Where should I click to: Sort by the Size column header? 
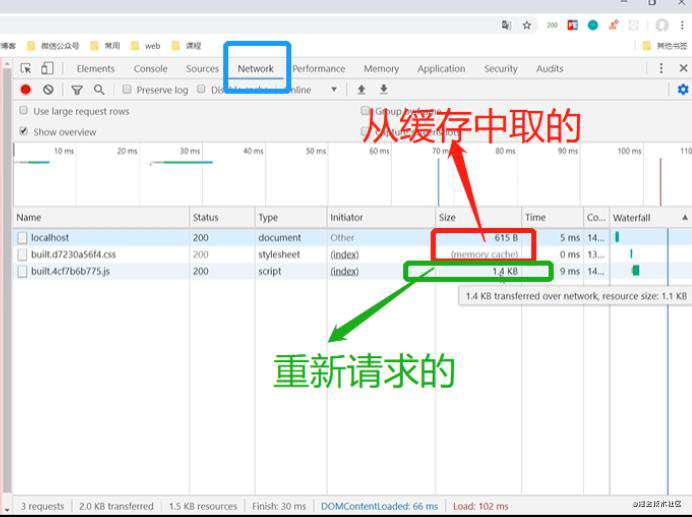point(478,217)
